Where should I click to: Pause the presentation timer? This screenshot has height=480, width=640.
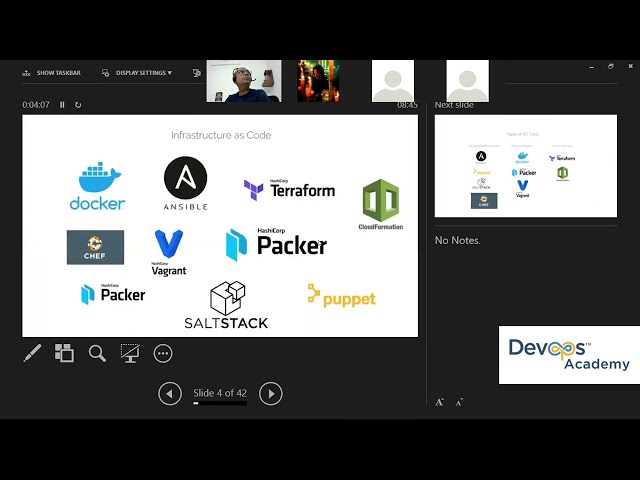click(62, 105)
